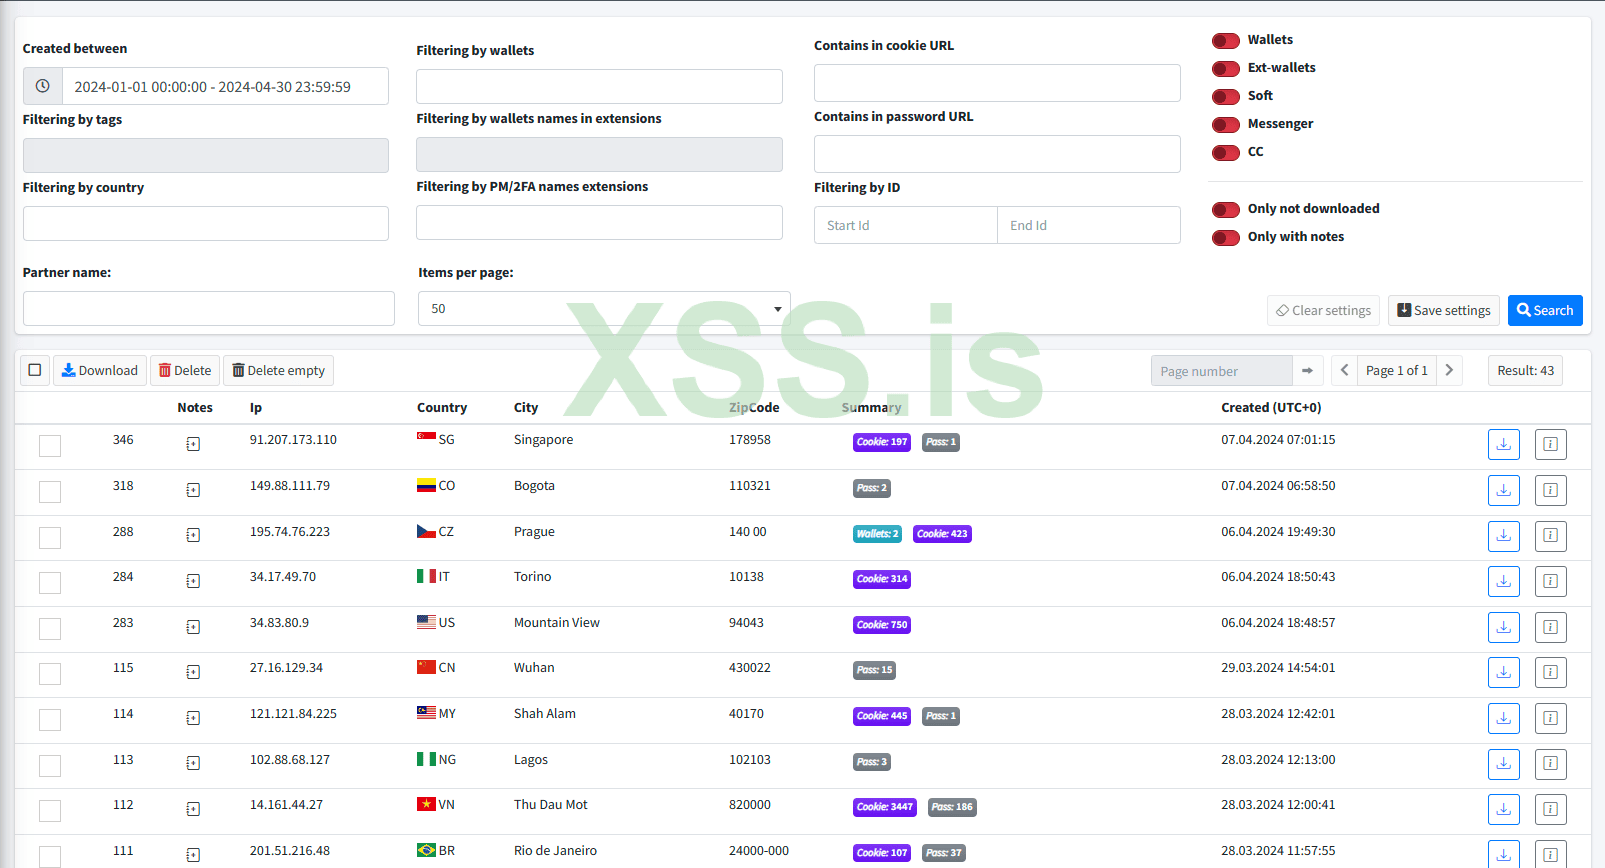
Task: Open info details for row 346
Action: tap(1550, 444)
